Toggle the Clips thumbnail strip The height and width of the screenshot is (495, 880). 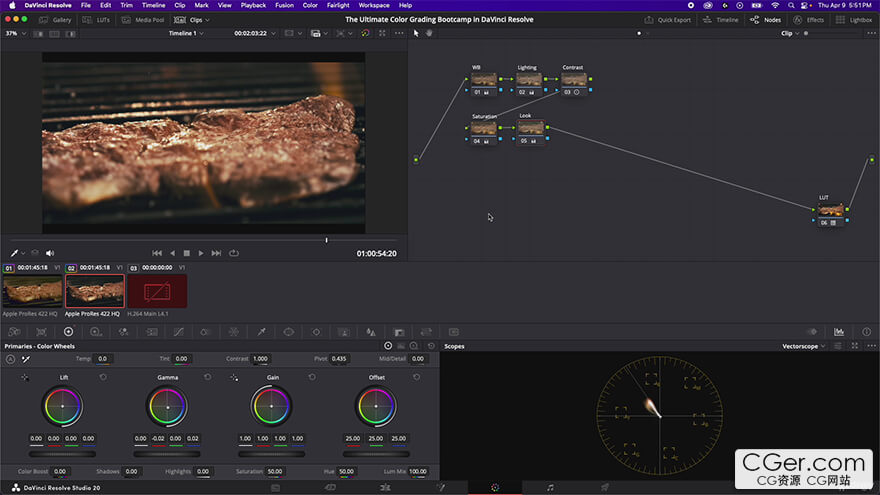point(192,20)
